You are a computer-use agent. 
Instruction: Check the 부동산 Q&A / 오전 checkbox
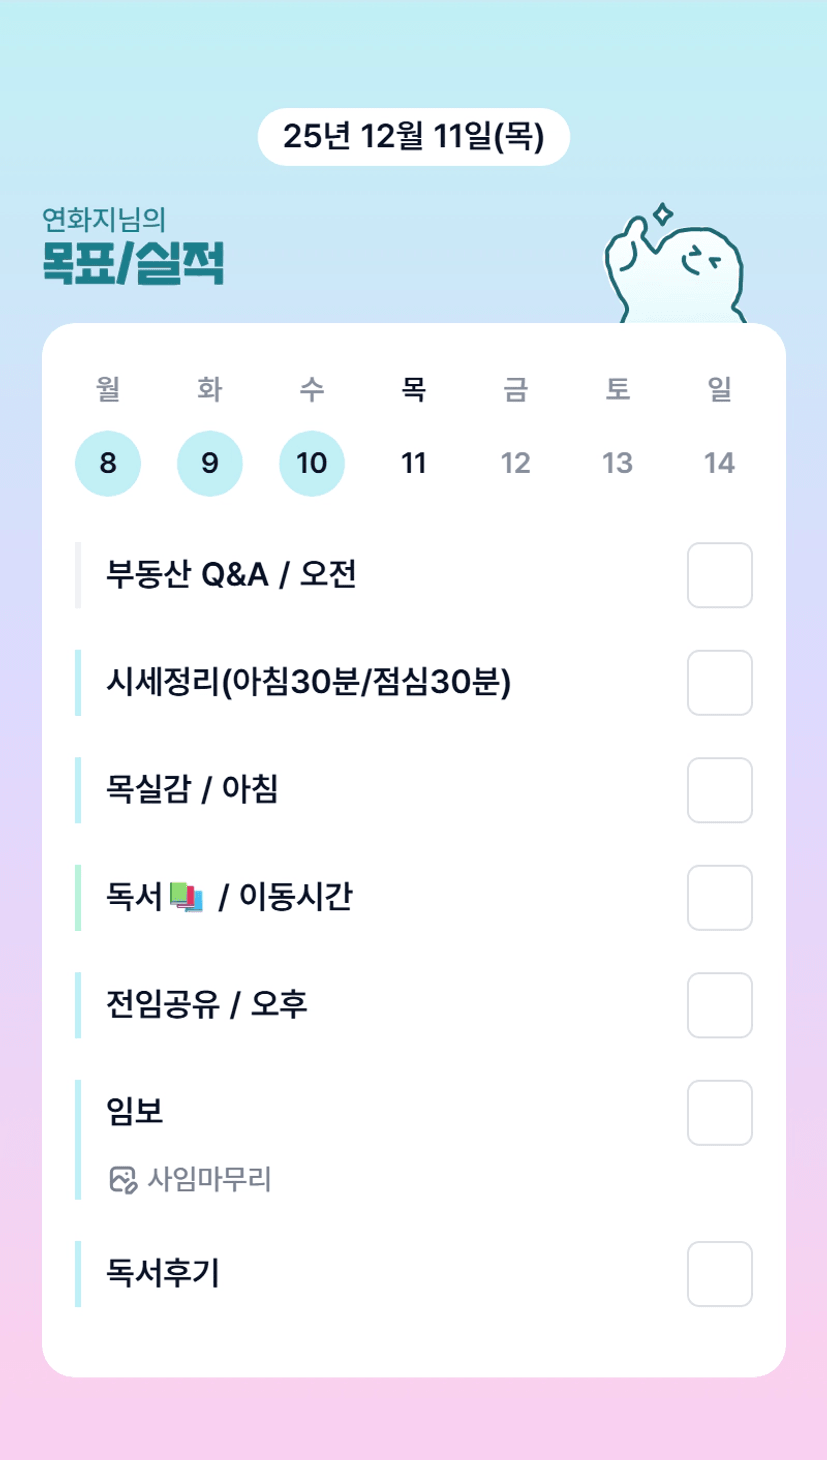pyautogui.click(x=719, y=575)
